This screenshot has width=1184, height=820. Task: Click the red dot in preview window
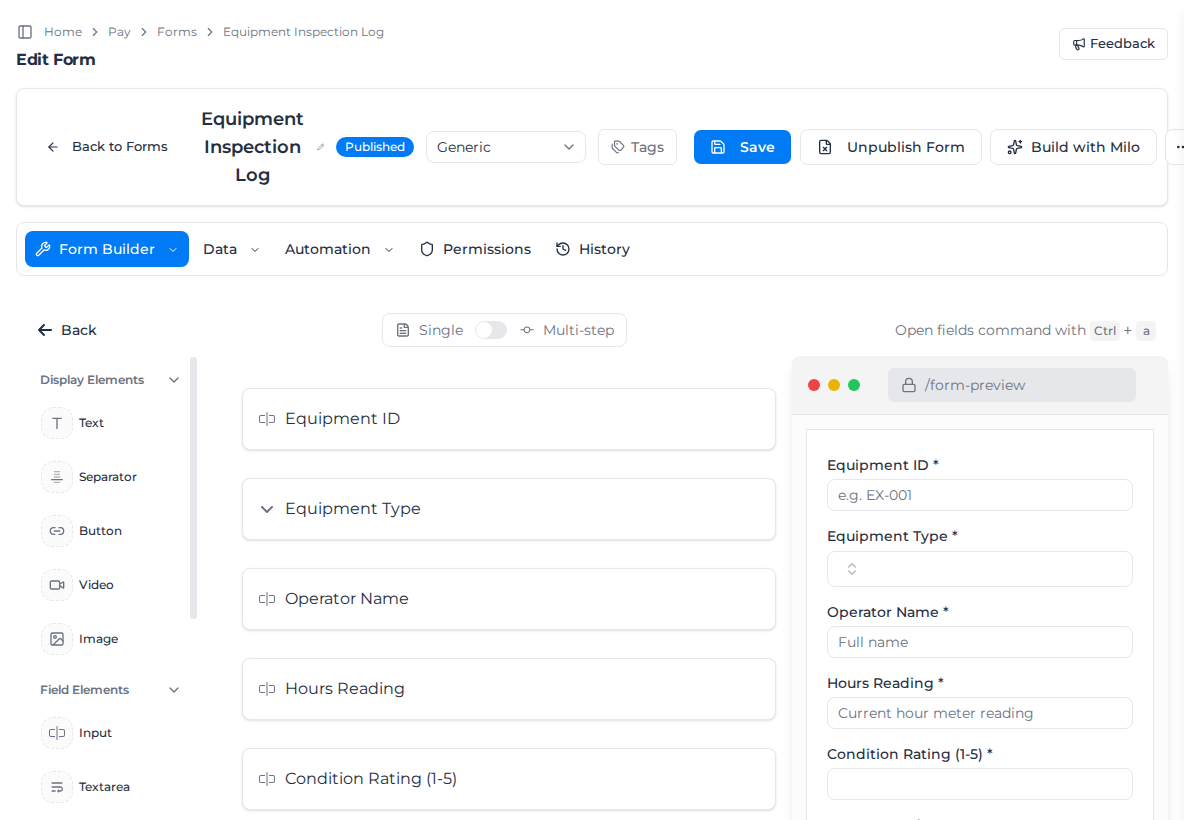click(814, 385)
